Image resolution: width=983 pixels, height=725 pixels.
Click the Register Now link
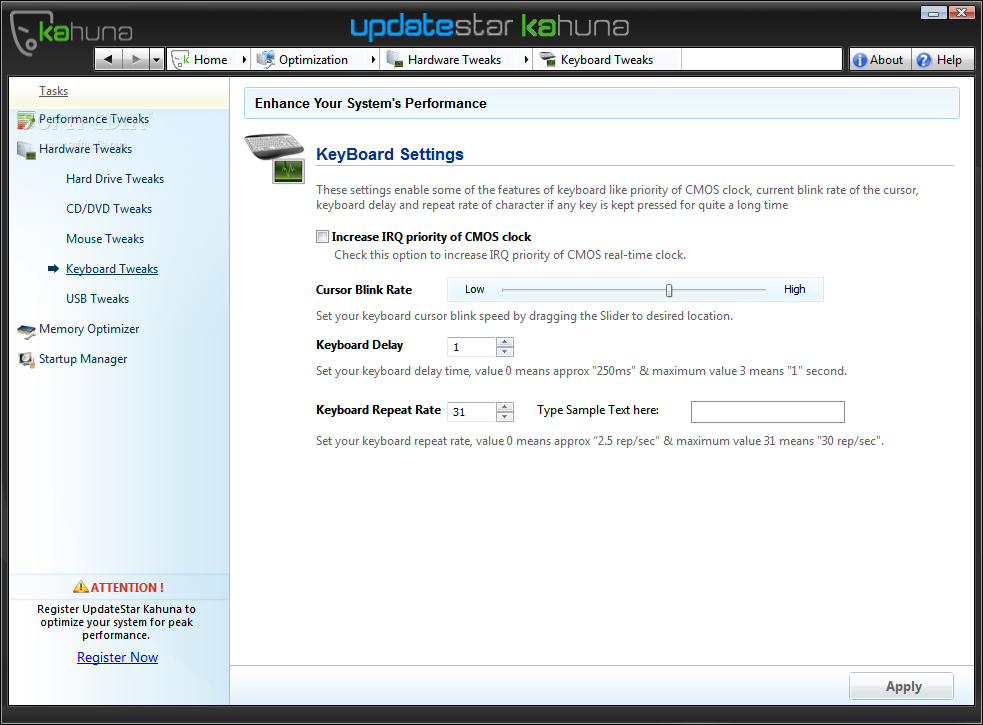117,657
